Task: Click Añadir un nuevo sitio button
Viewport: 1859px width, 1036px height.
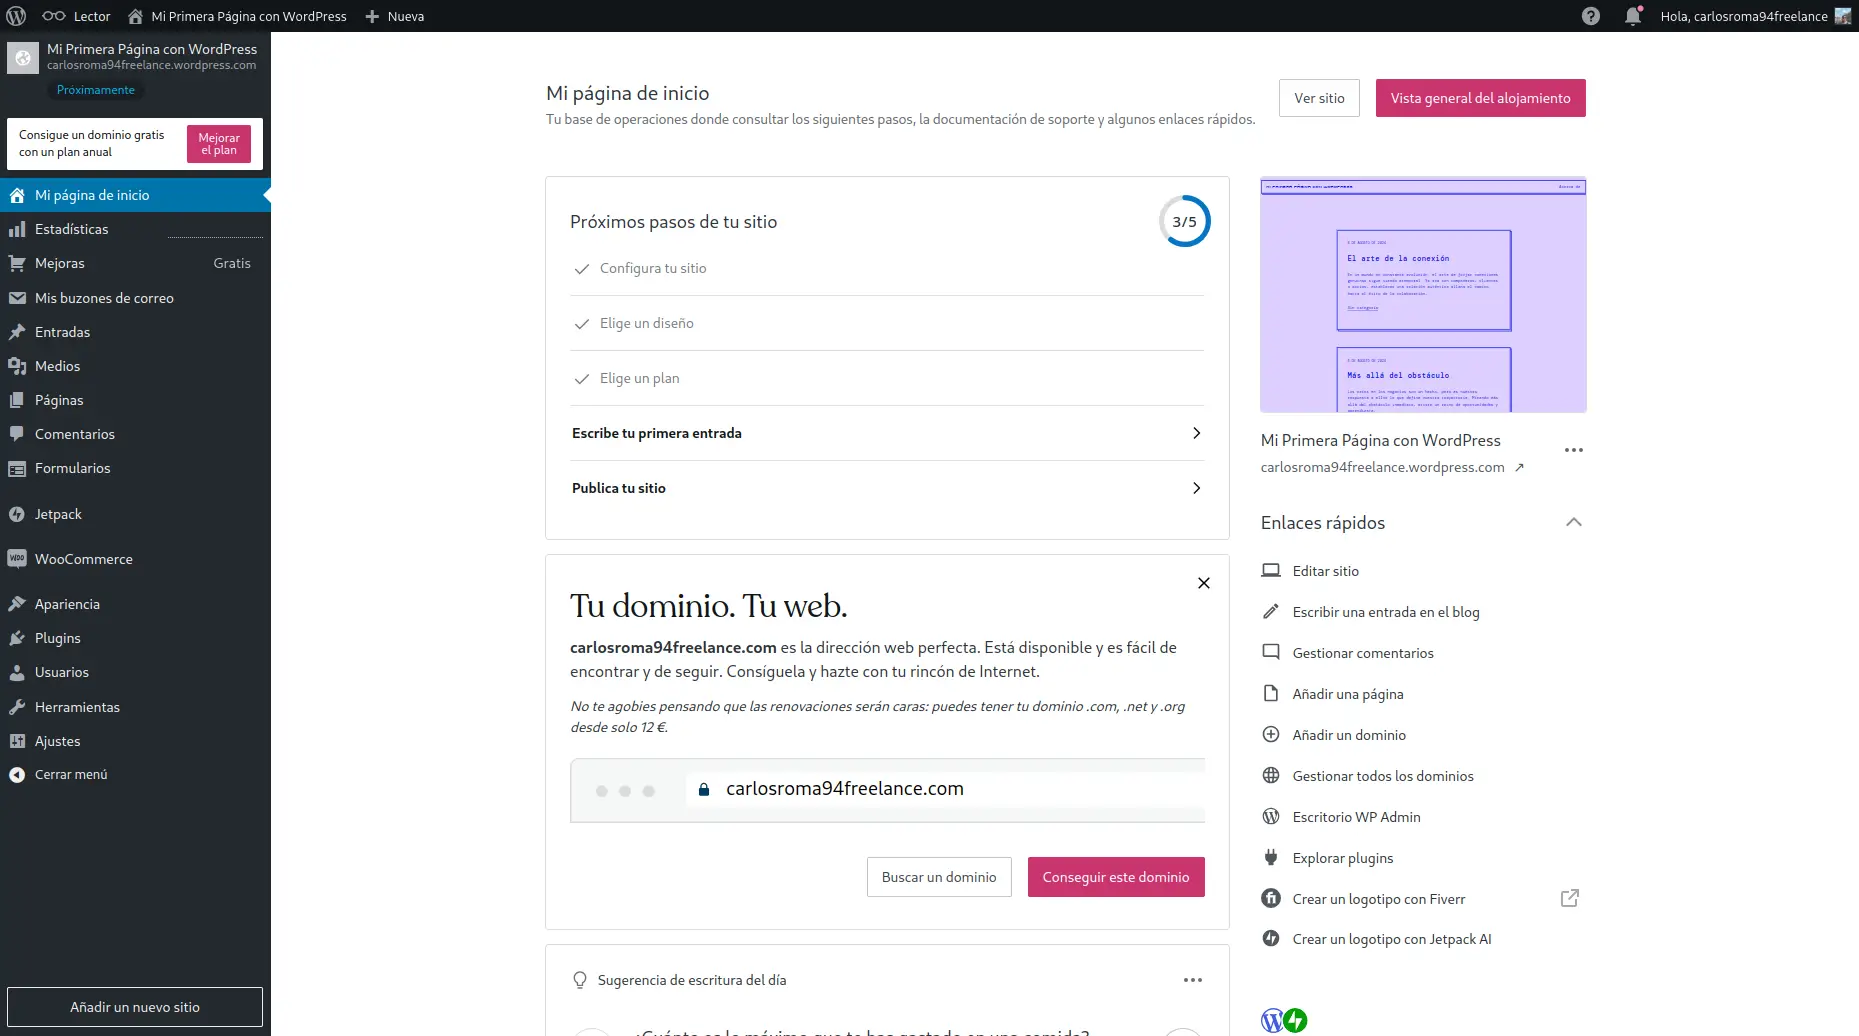Action: pos(135,1007)
